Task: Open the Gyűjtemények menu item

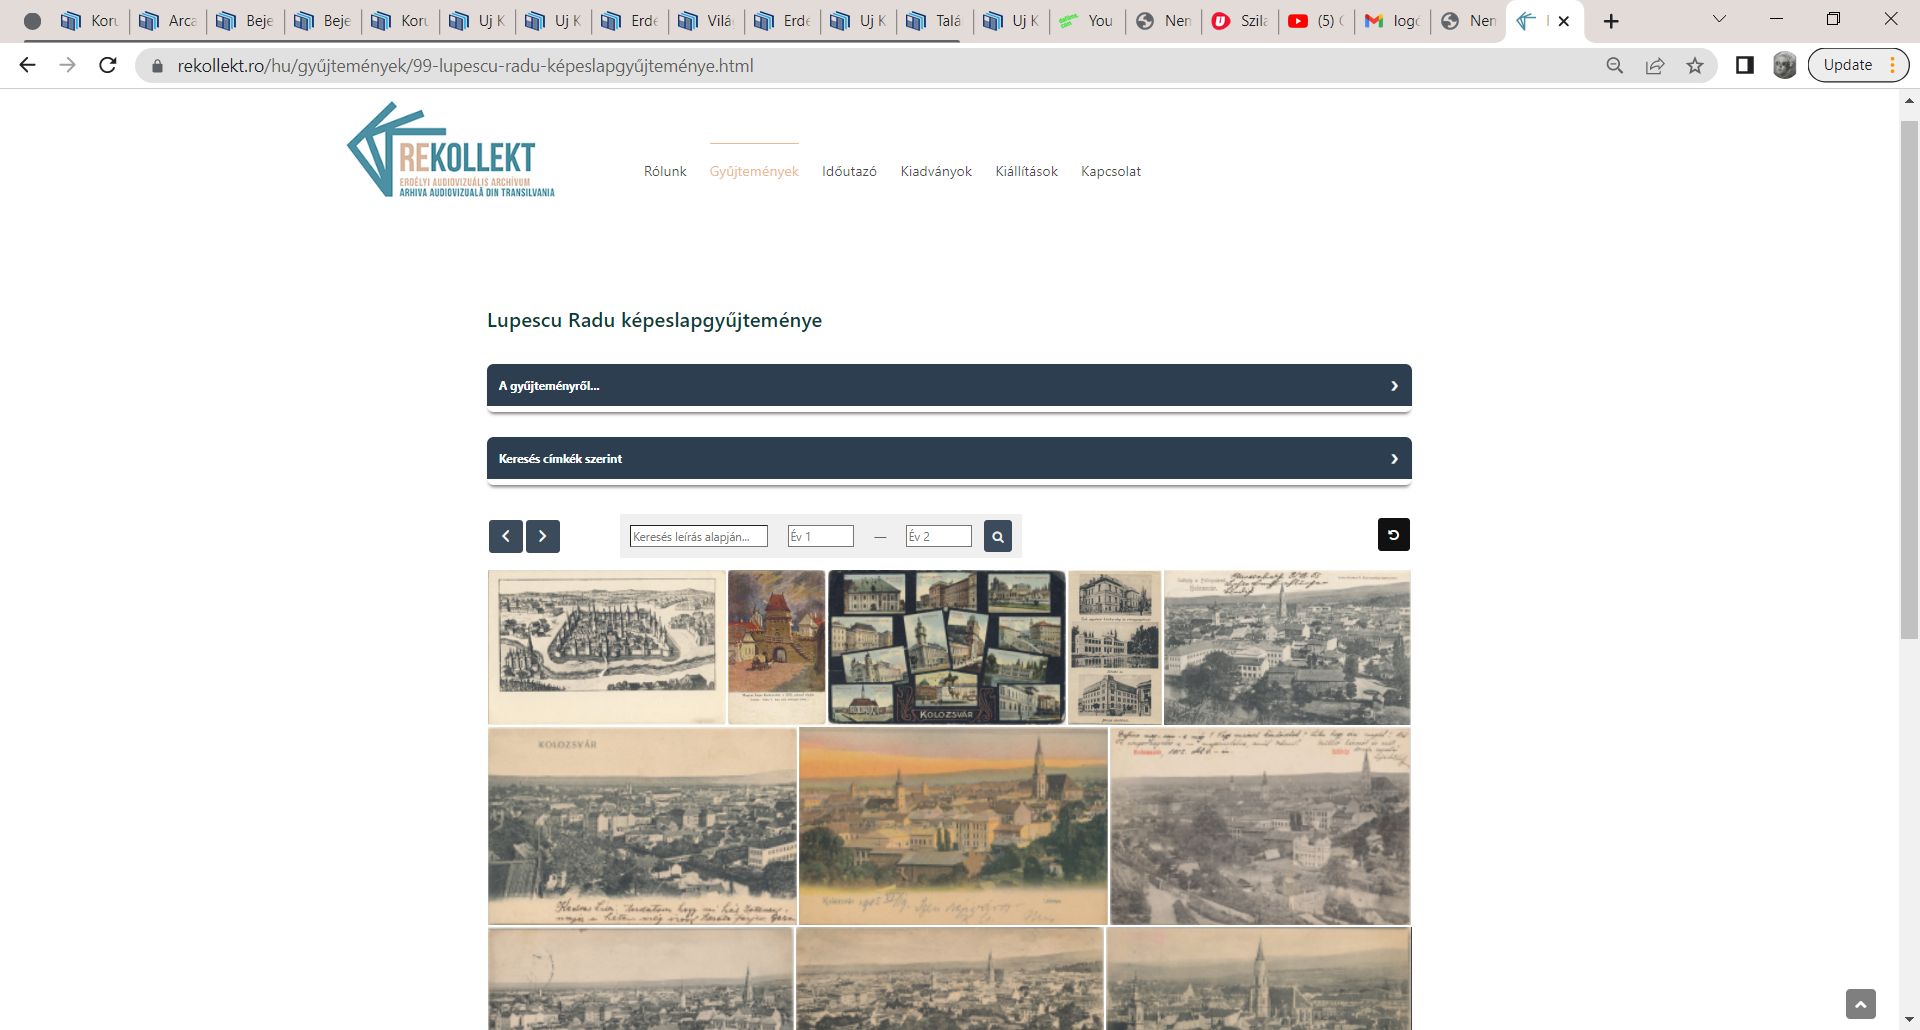Action: pyautogui.click(x=754, y=171)
